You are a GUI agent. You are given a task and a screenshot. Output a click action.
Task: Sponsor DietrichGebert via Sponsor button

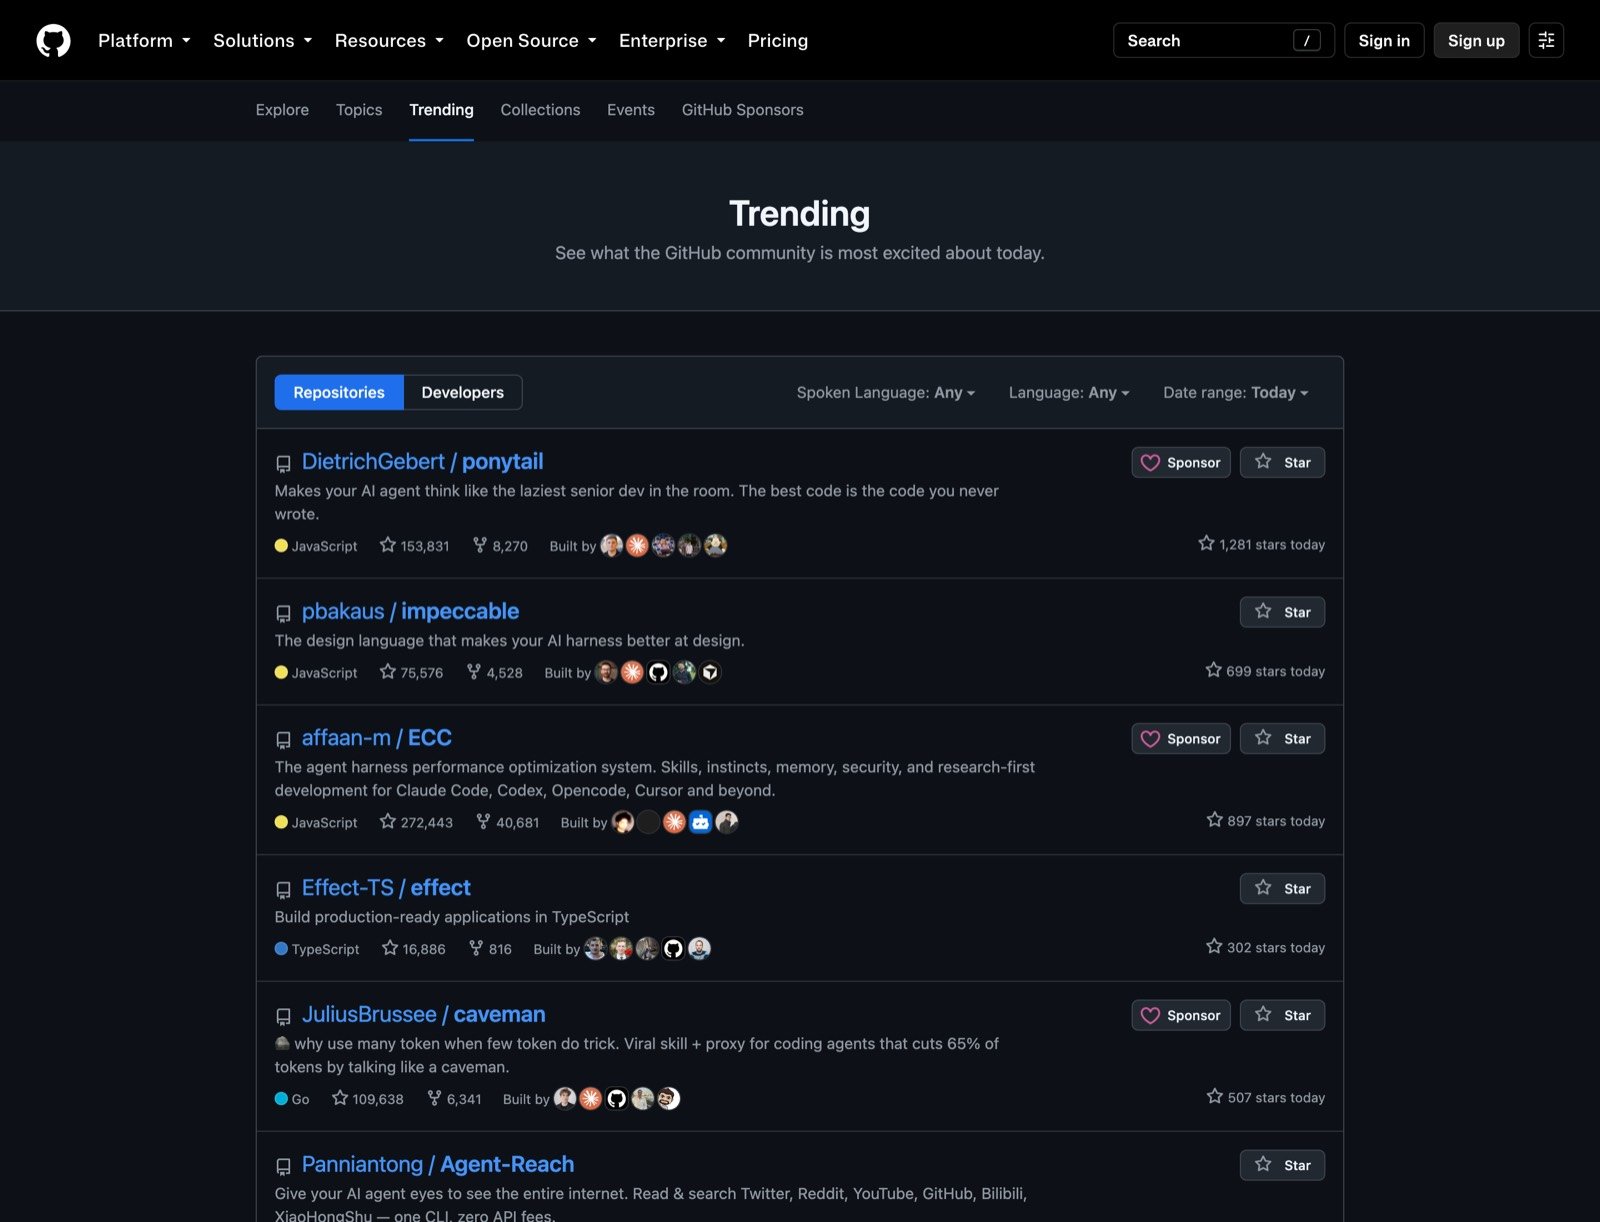click(x=1181, y=462)
